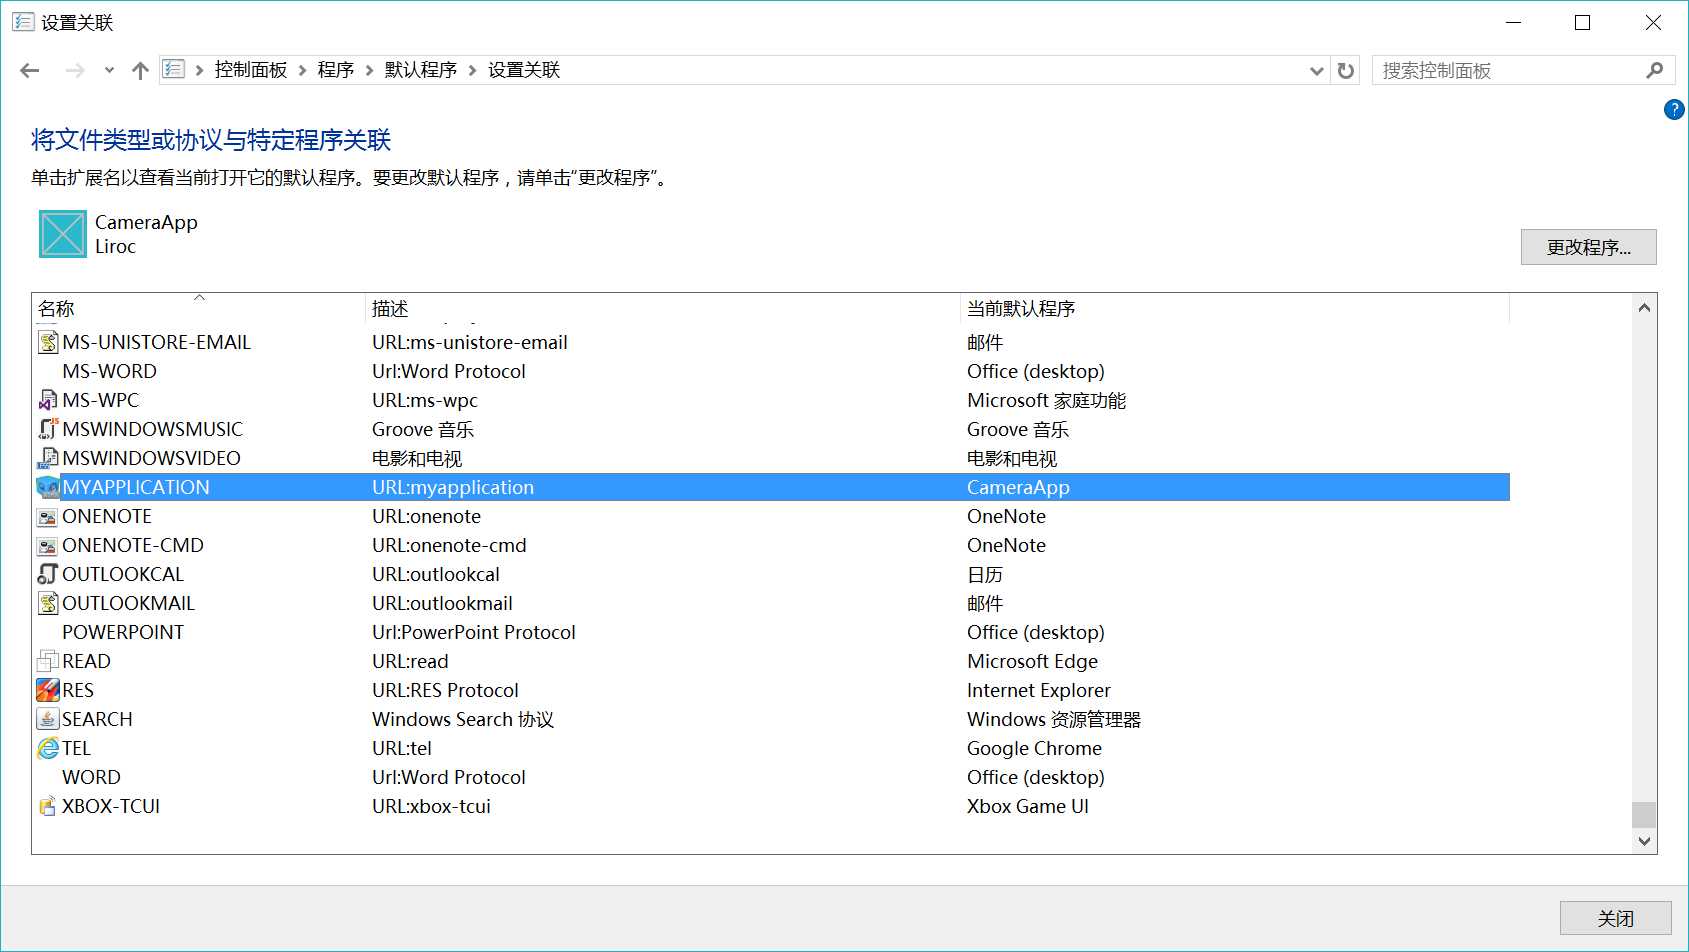This screenshot has height=952, width=1689.
Task: Click the XBOX-TCUI row icon
Action: (48, 806)
